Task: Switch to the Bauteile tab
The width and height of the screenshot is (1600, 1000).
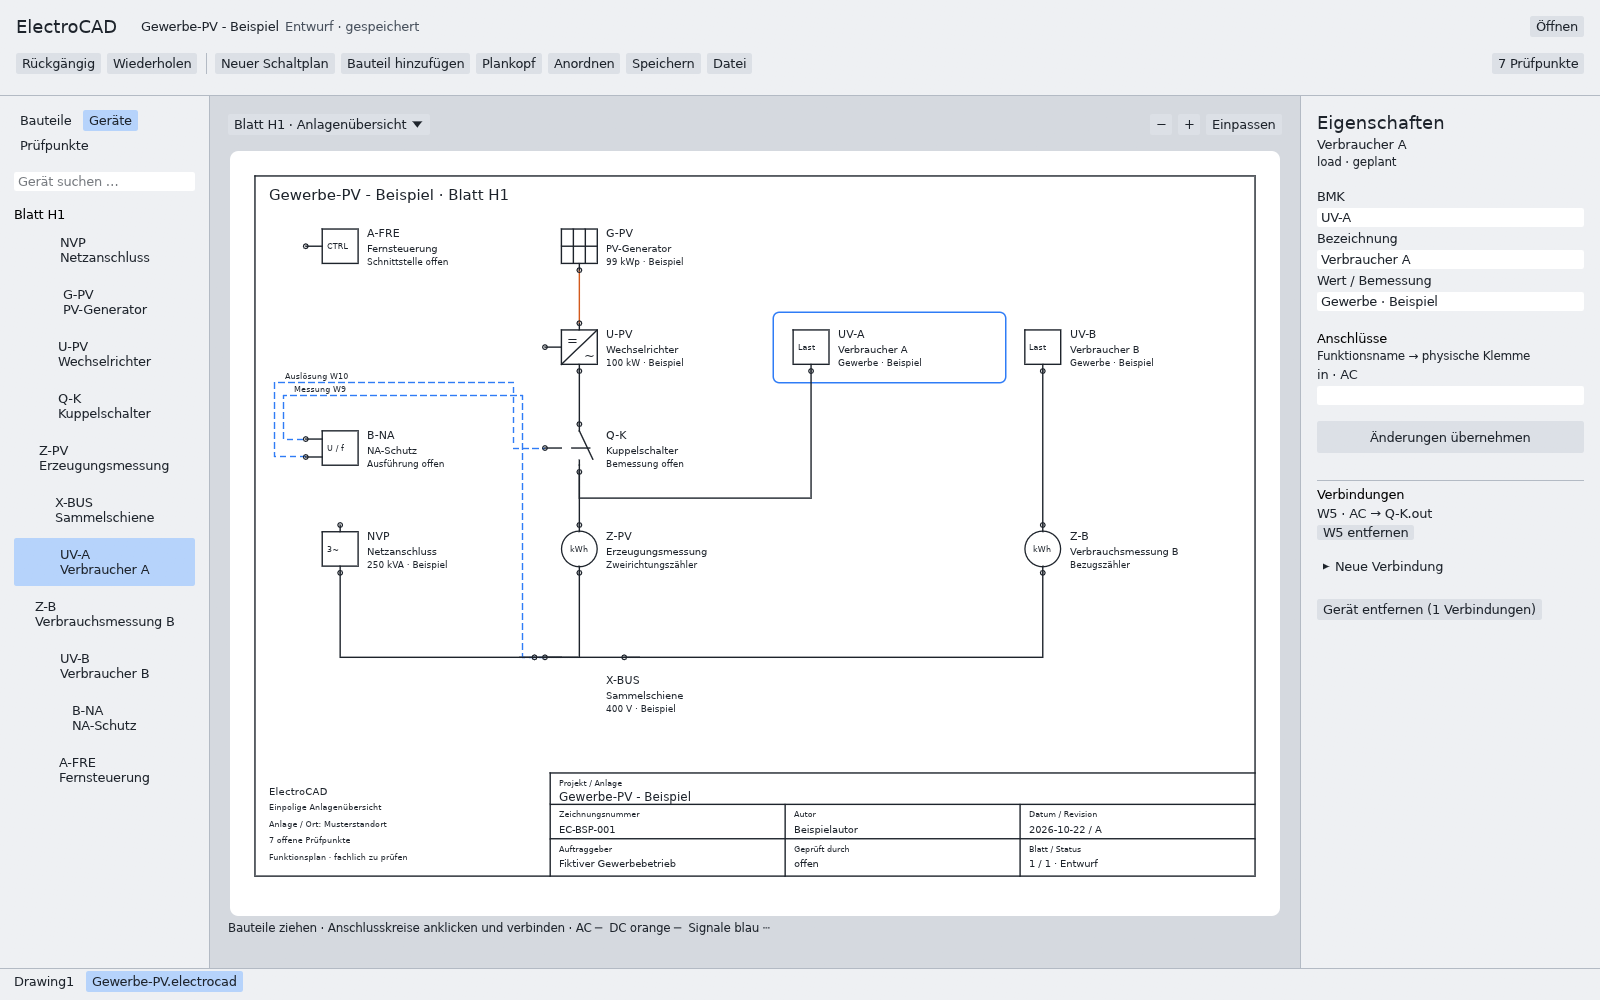Action: tap(46, 121)
